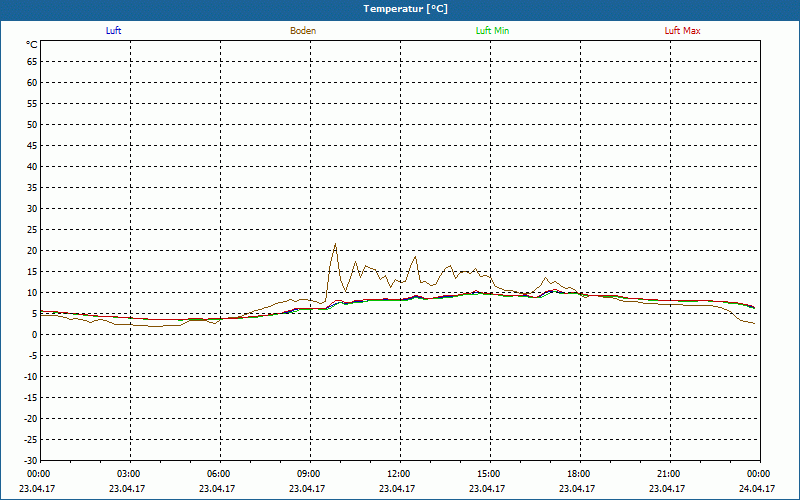Click the 18:00 time axis label
The width and height of the screenshot is (800, 500).
tap(579, 474)
